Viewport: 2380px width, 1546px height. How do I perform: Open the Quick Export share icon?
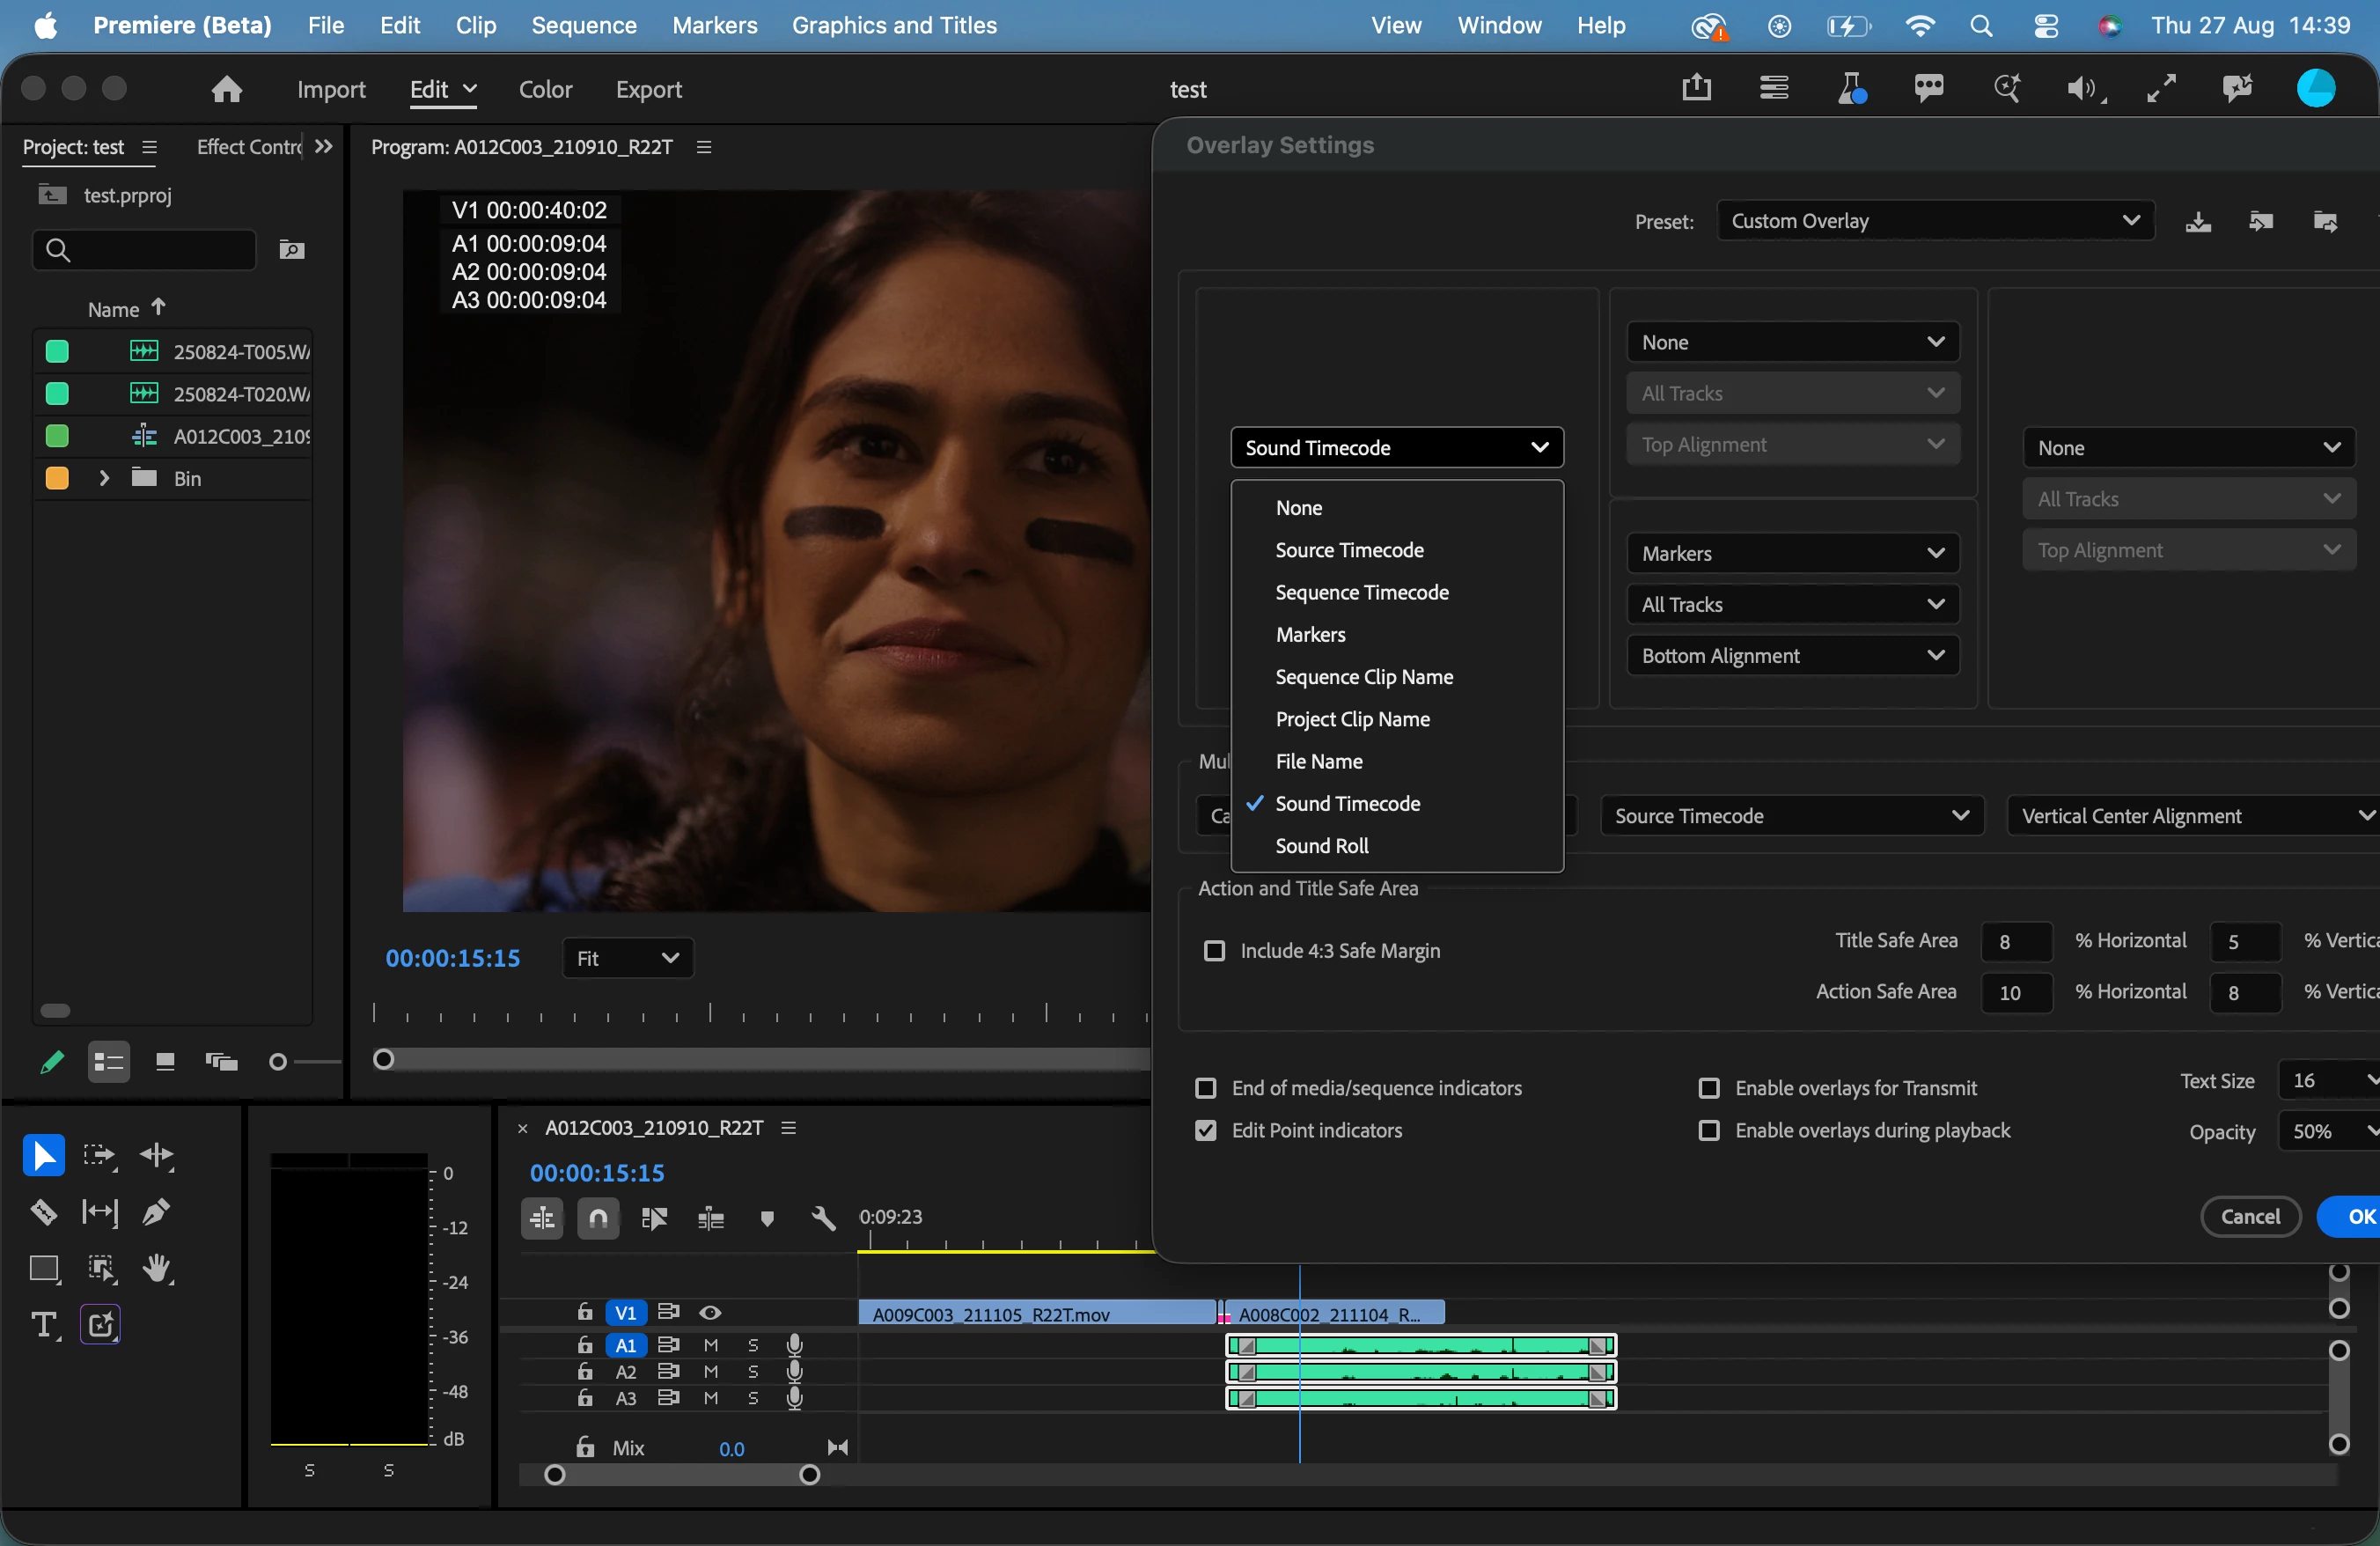[1696, 88]
